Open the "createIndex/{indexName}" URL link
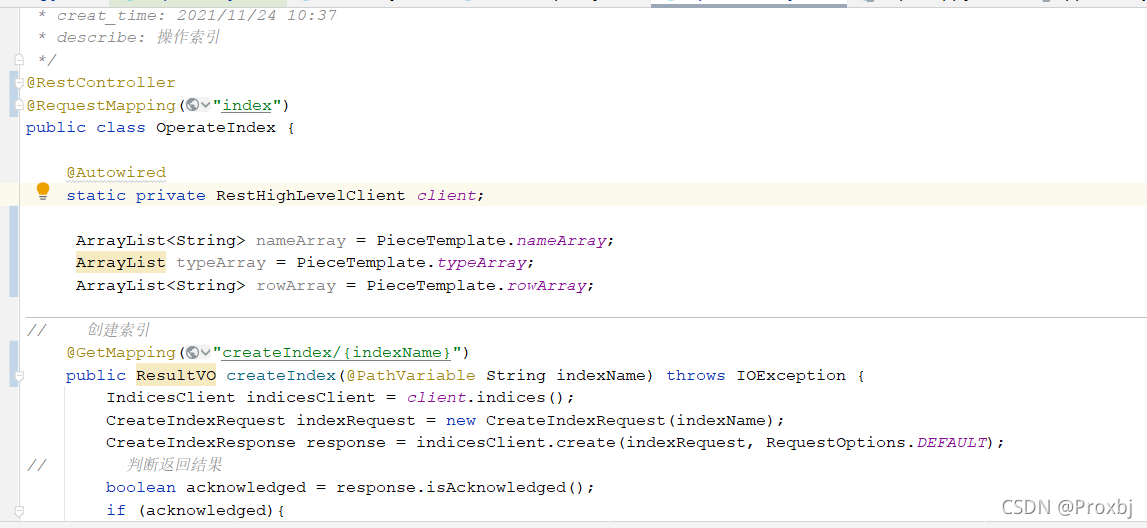 click(336, 352)
